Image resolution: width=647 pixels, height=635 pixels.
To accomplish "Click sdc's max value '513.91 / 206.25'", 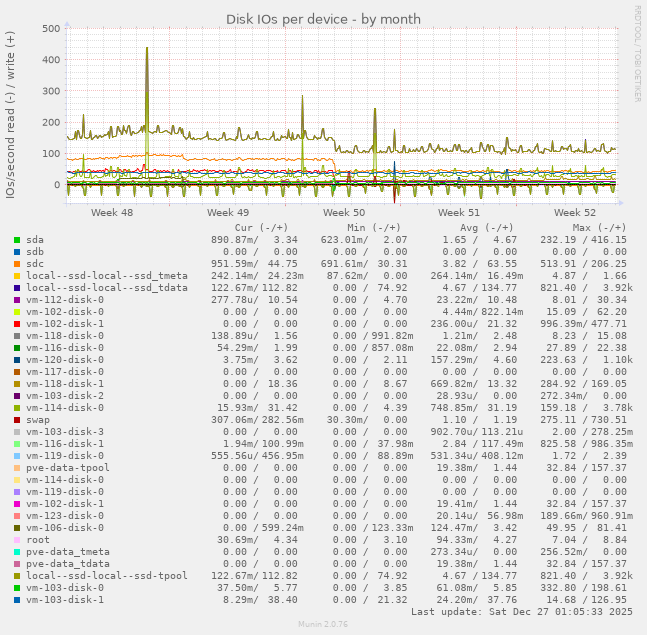I will pos(583,264).
